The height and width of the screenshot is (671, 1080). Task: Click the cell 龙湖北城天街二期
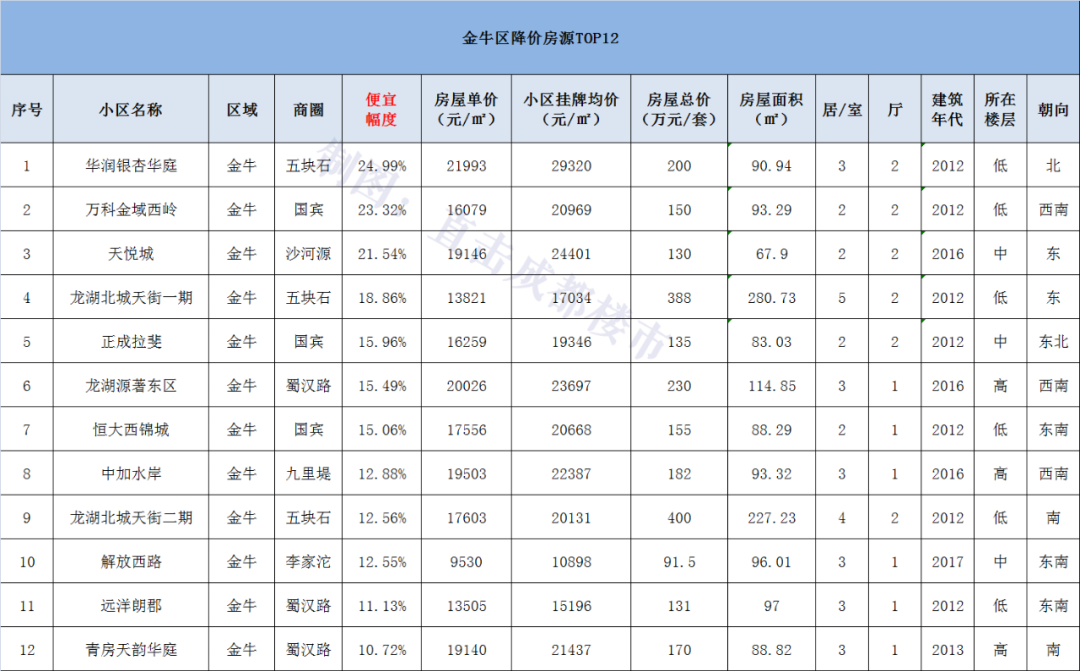coord(131,518)
